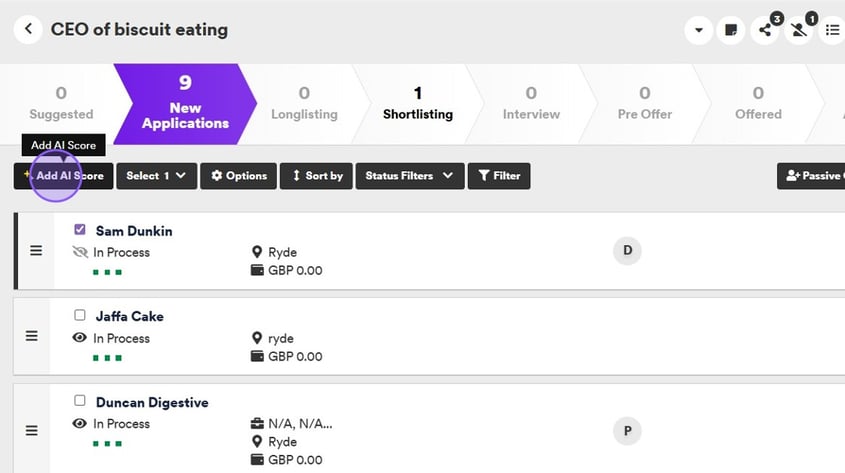Click the P avatar for Duncan Digestive
Image resolution: width=845 pixels, height=473 pixels.
[627, 431]
